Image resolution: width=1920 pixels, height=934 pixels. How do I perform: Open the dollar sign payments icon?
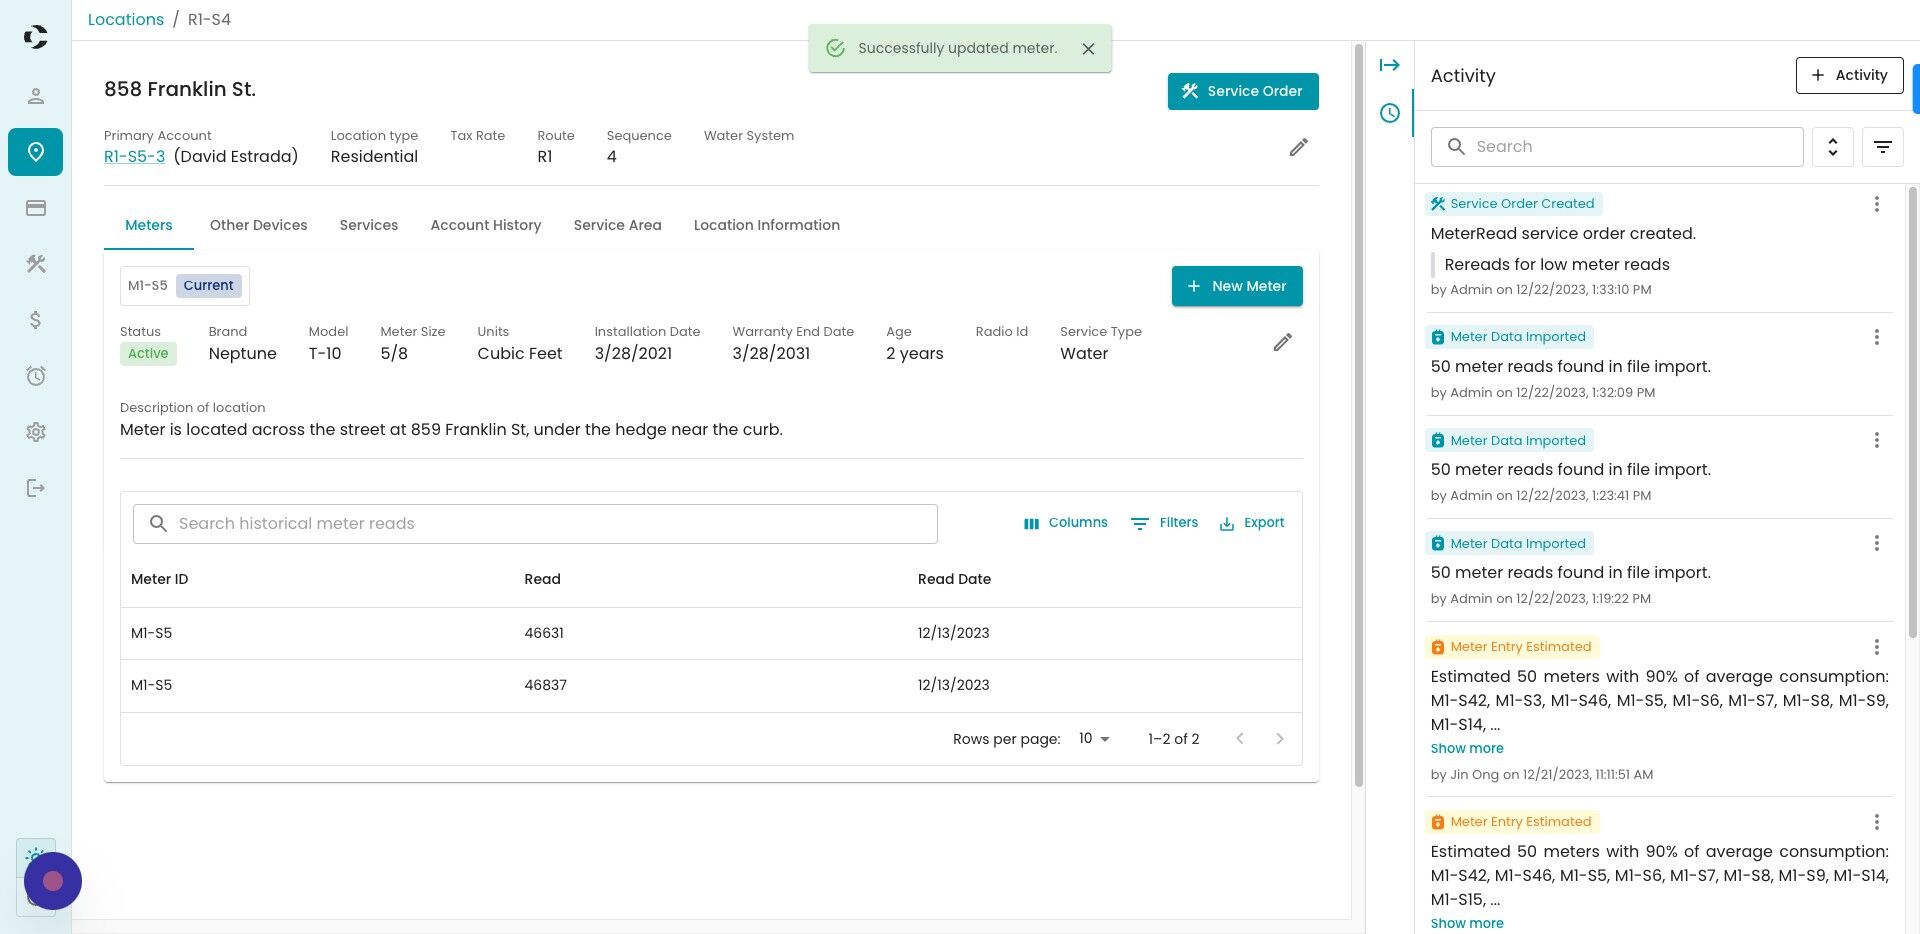pyautogui.click(x=35, y=320)
